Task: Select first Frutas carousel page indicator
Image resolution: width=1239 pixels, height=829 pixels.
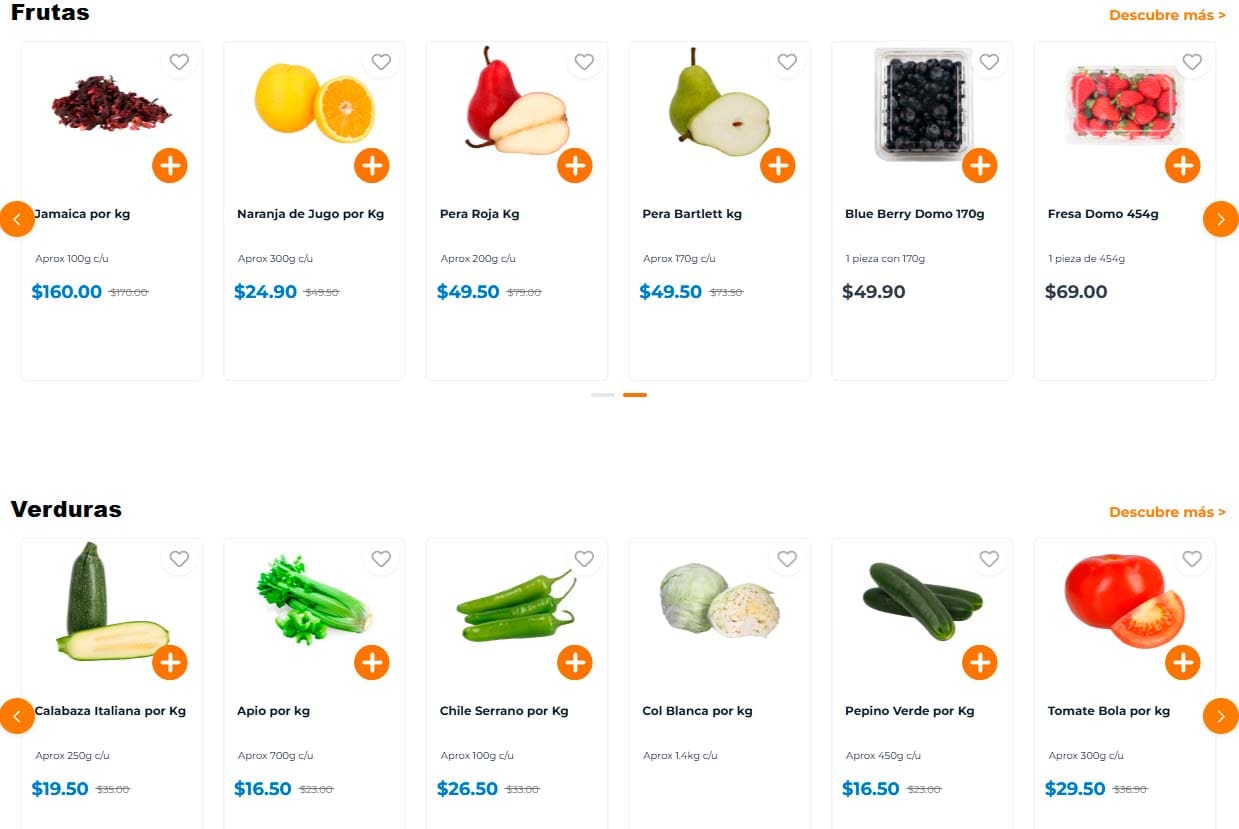Action: [603, 395]
